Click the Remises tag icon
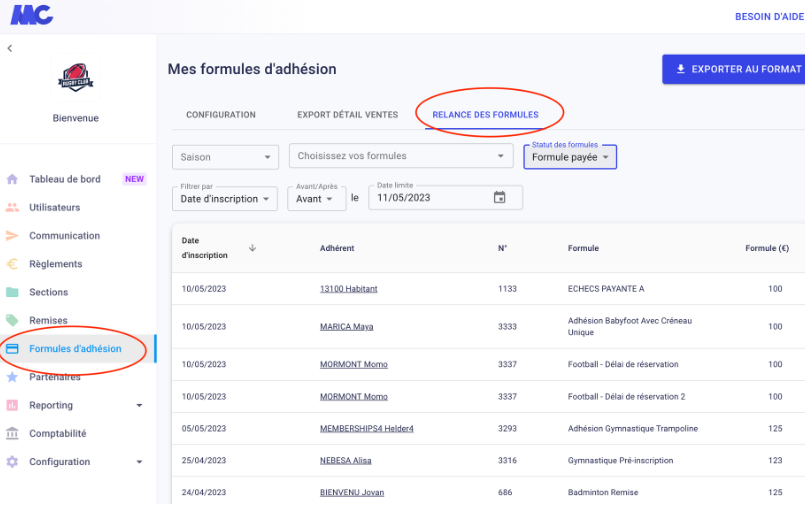The width and height of the screenshot is (805, 531). [12, 320]
